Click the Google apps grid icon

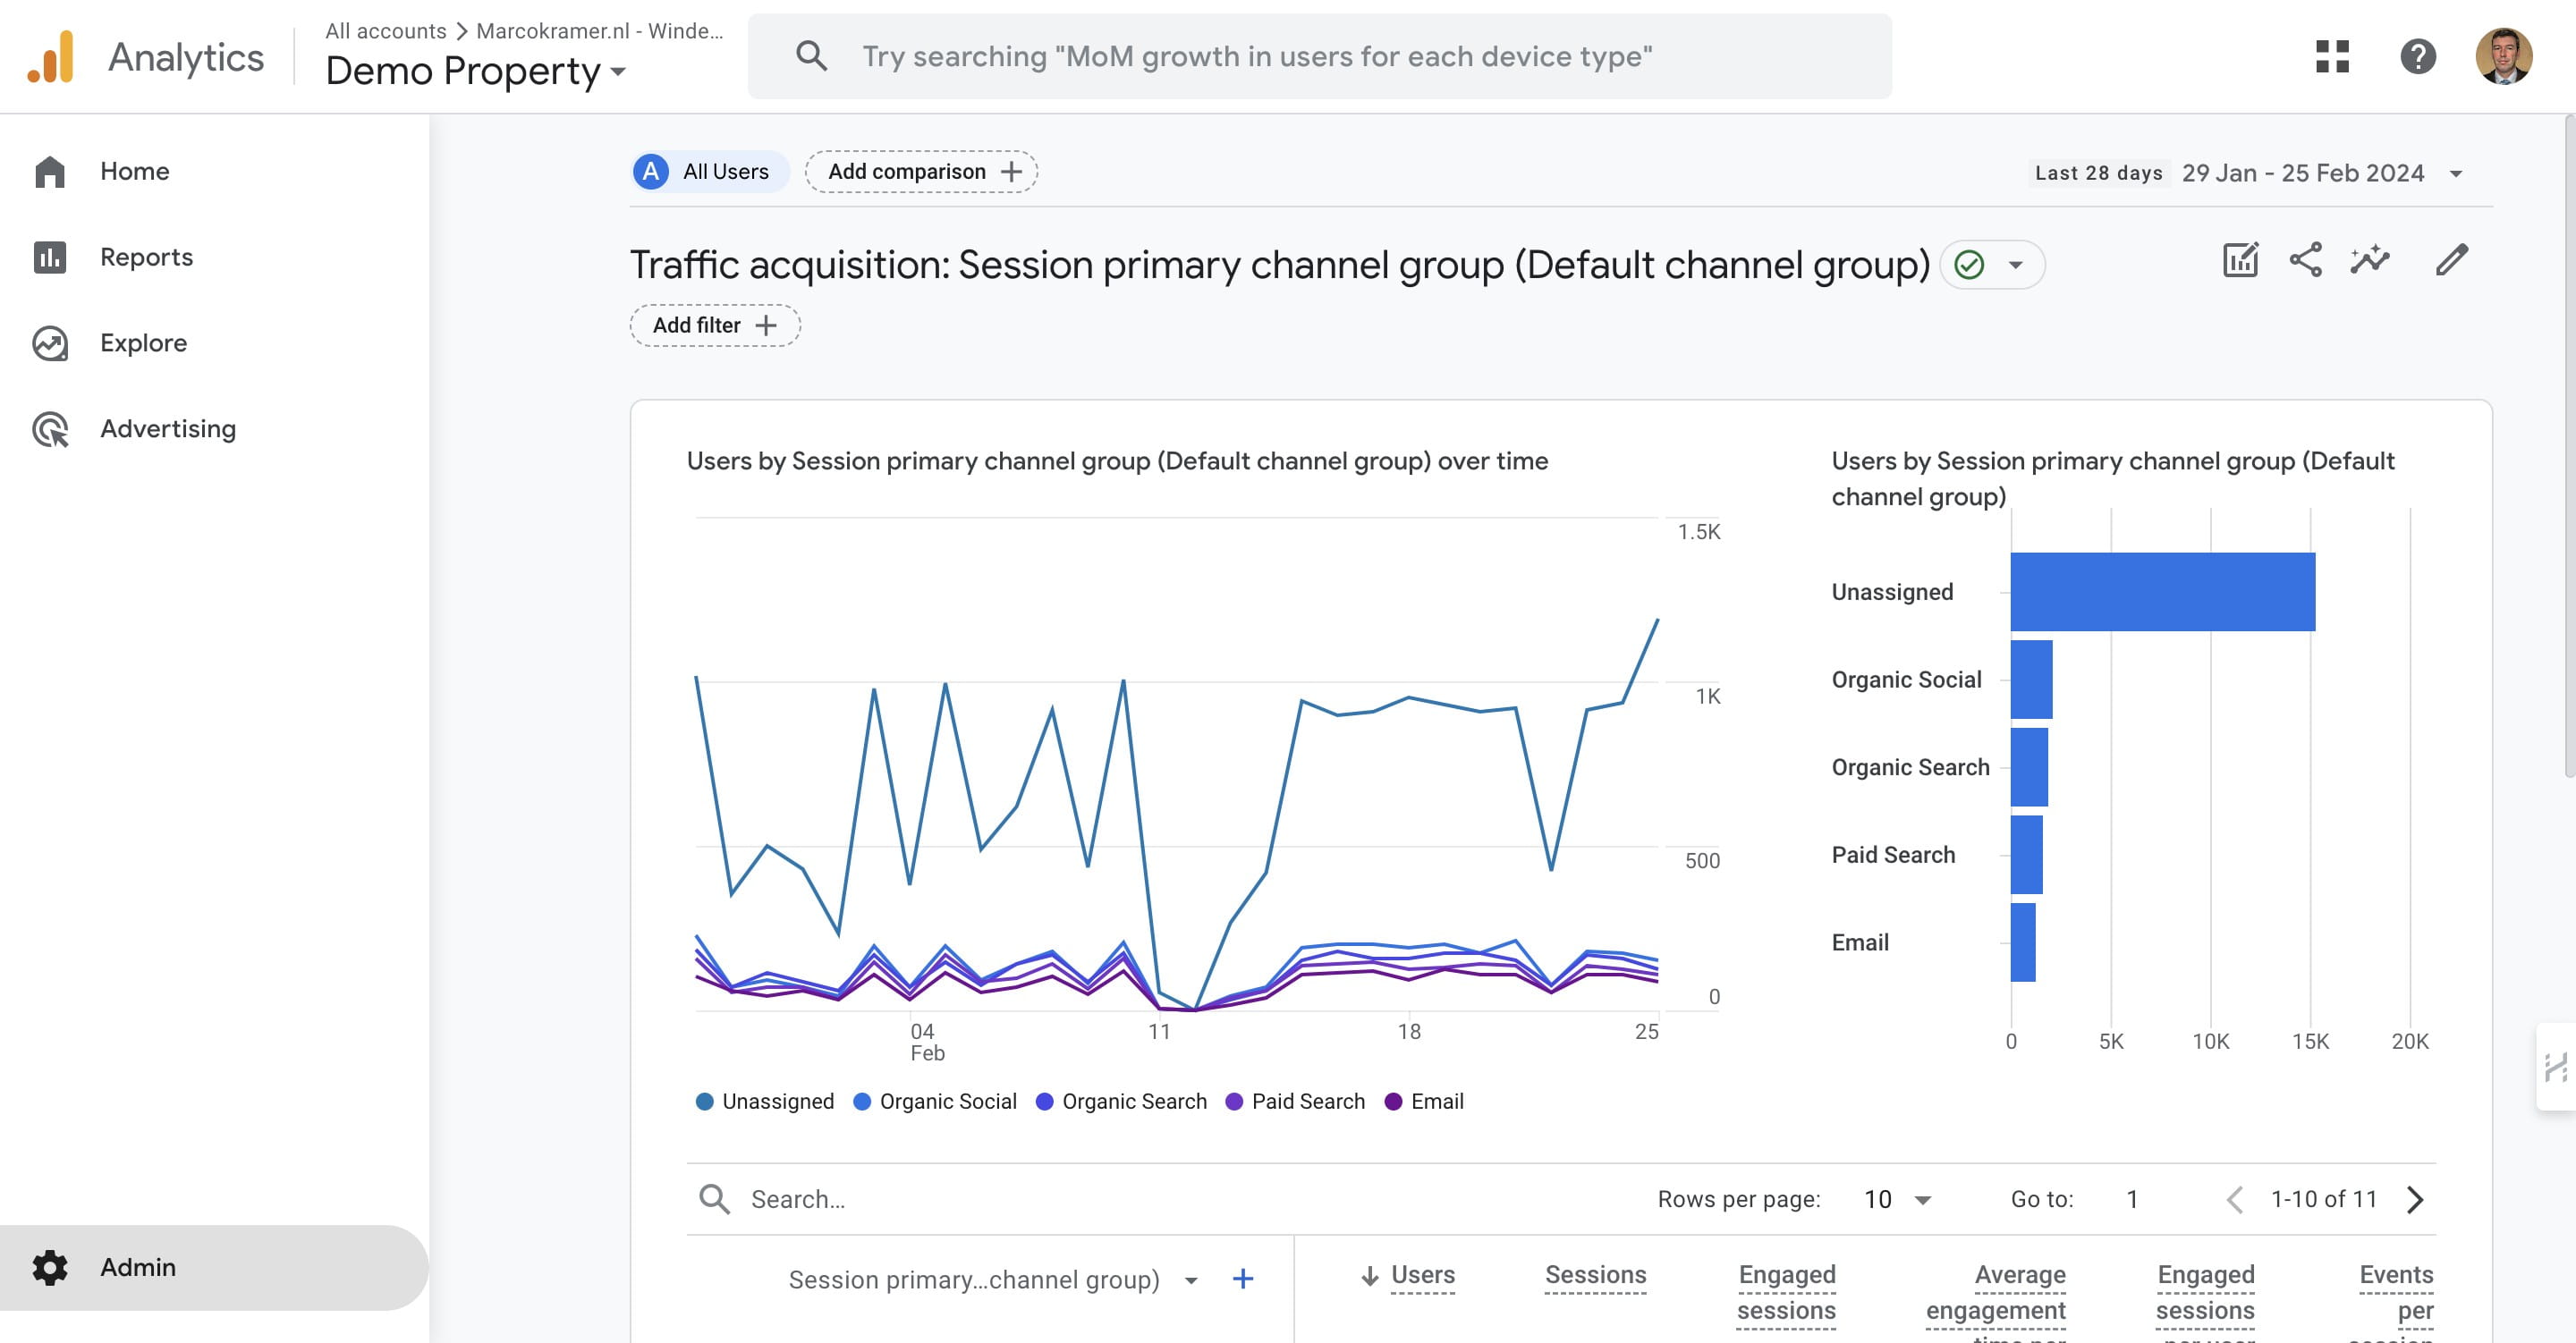pos(2331,56)
